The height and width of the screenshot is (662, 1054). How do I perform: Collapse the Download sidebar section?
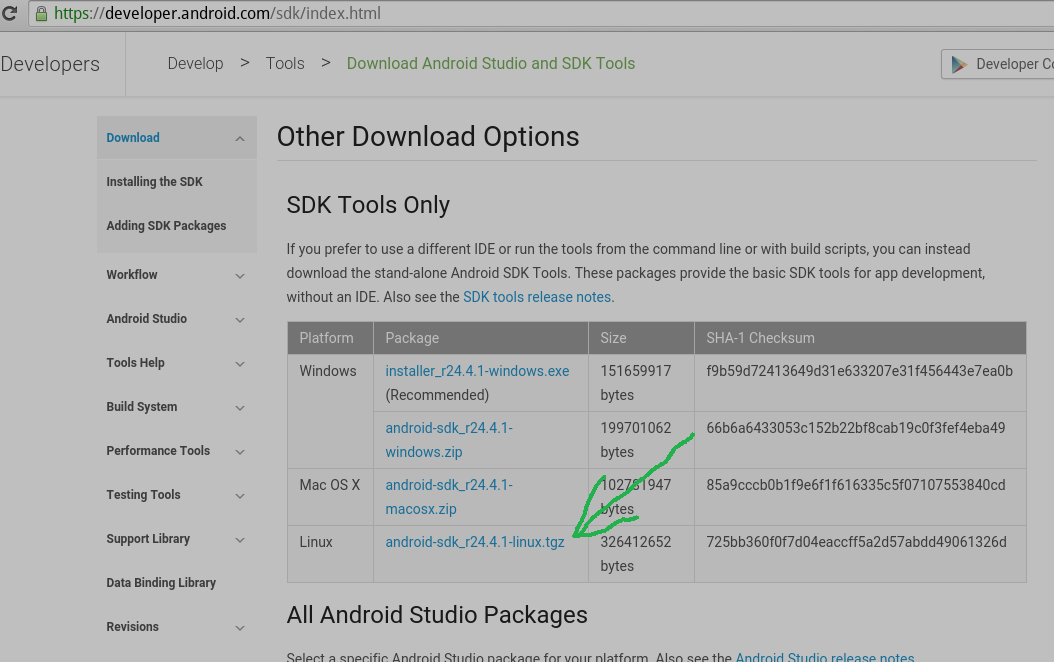[x=240, y=139]
